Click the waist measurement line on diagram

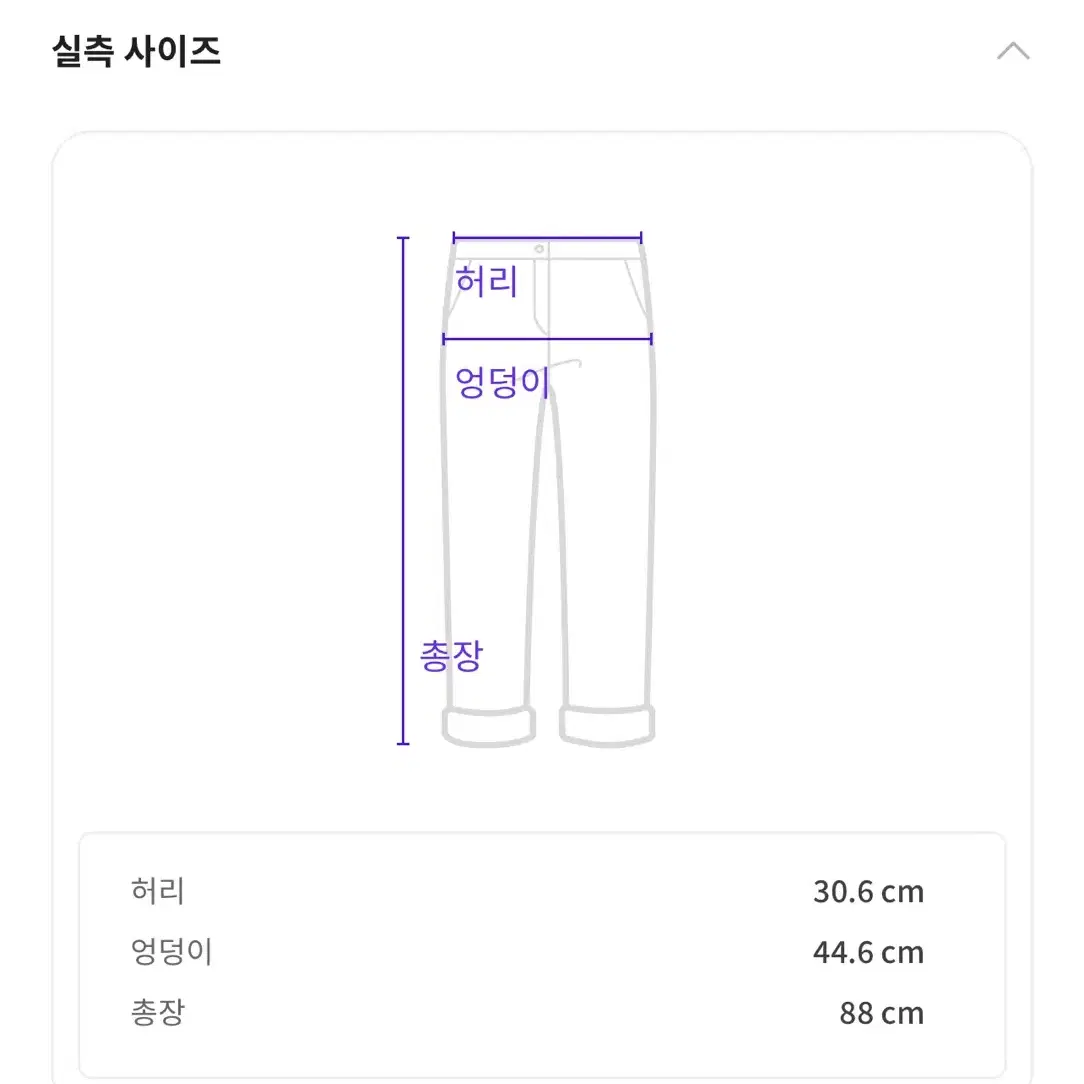point(548,238)
